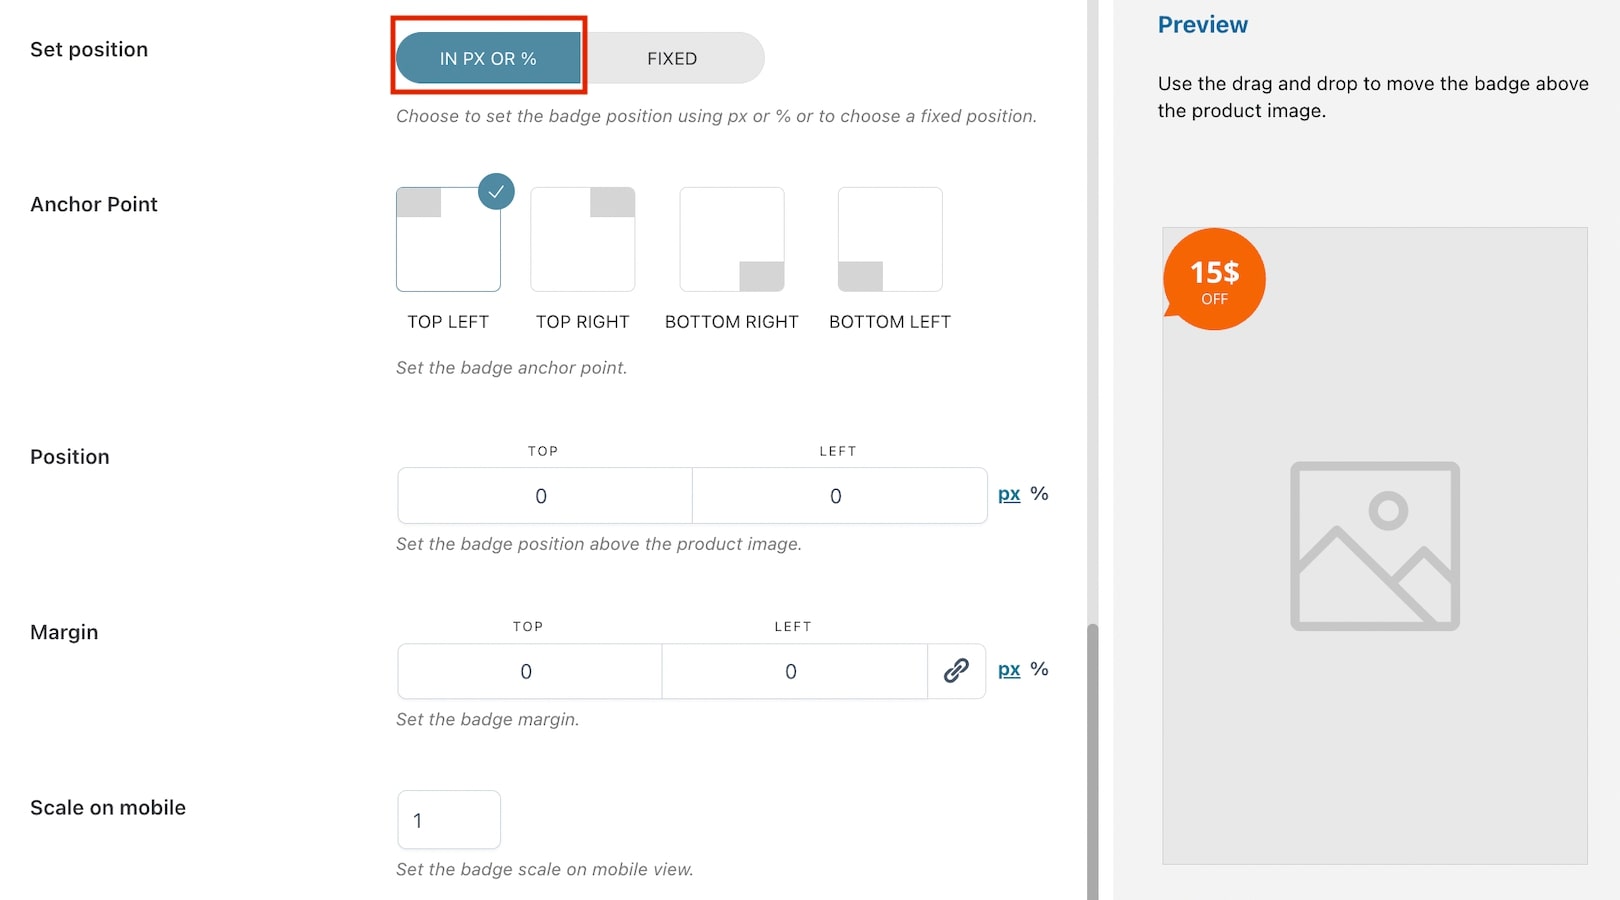This screenshot has height=900, width=1620.
Task: Click the image placeholder icon in preview
Action: click(1375, 546)
